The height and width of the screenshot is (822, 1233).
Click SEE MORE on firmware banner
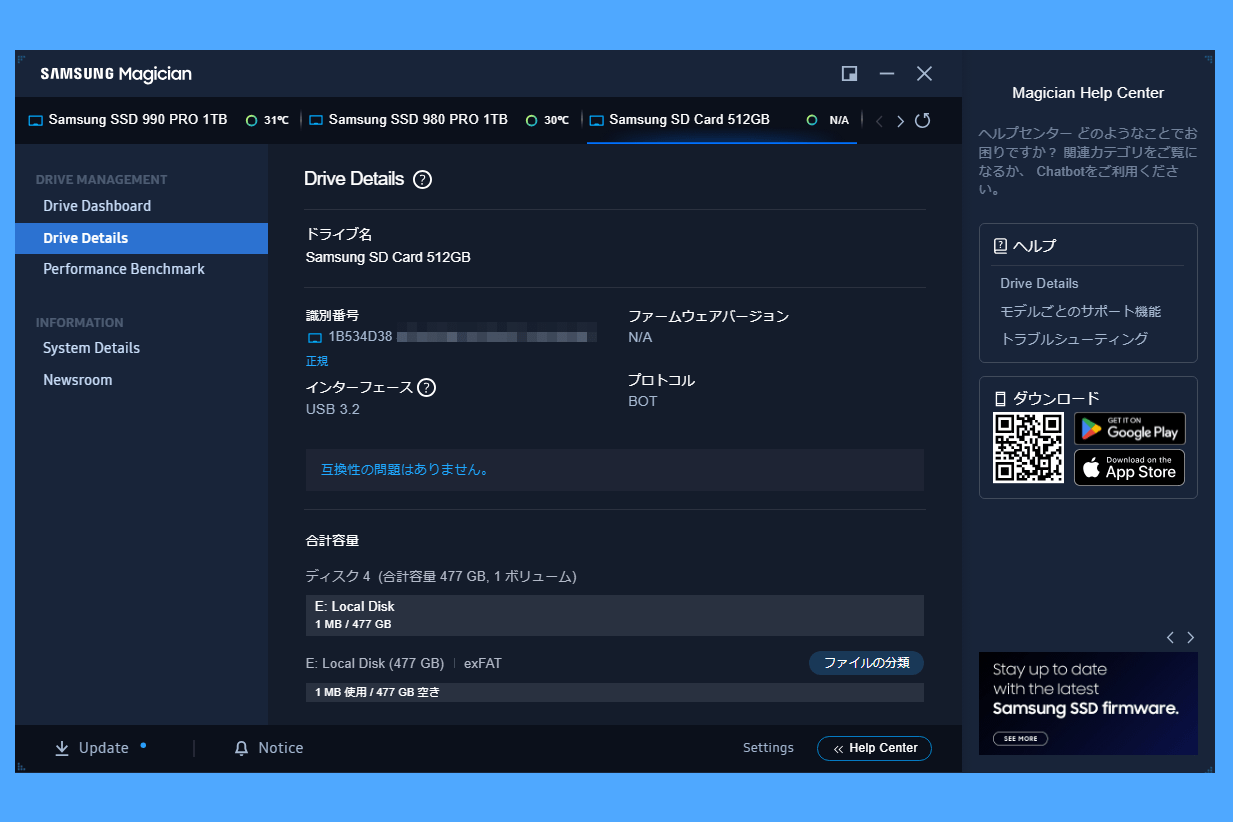click(x=1021, y=739)
